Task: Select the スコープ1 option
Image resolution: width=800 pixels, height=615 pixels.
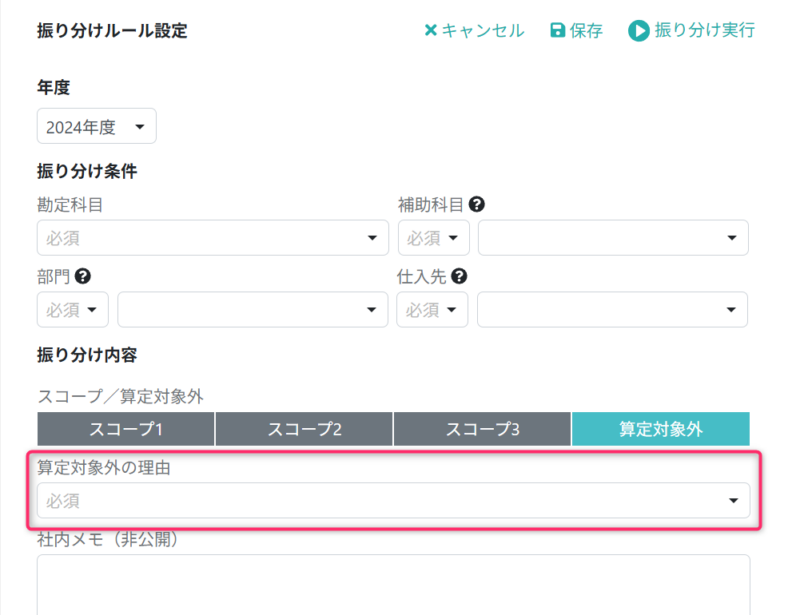Action: [x=125, y=428]
